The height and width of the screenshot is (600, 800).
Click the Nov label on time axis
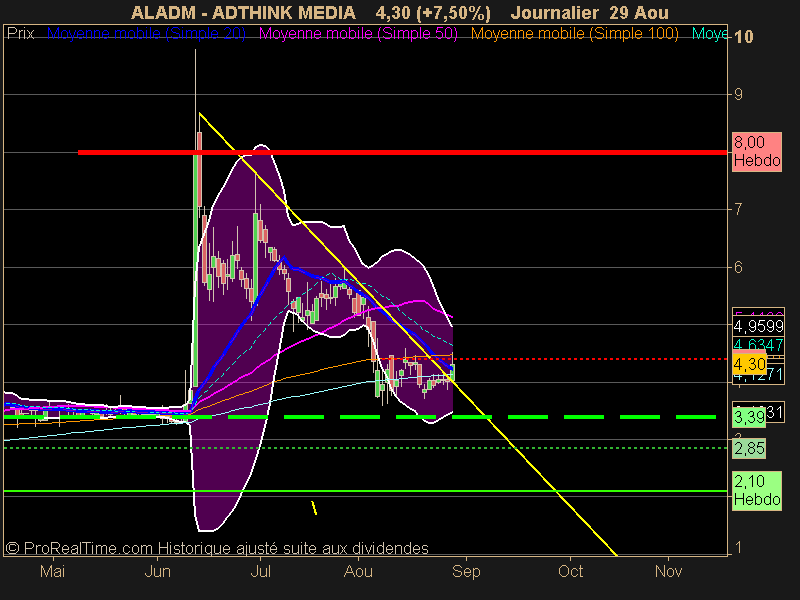click(668, 571)
